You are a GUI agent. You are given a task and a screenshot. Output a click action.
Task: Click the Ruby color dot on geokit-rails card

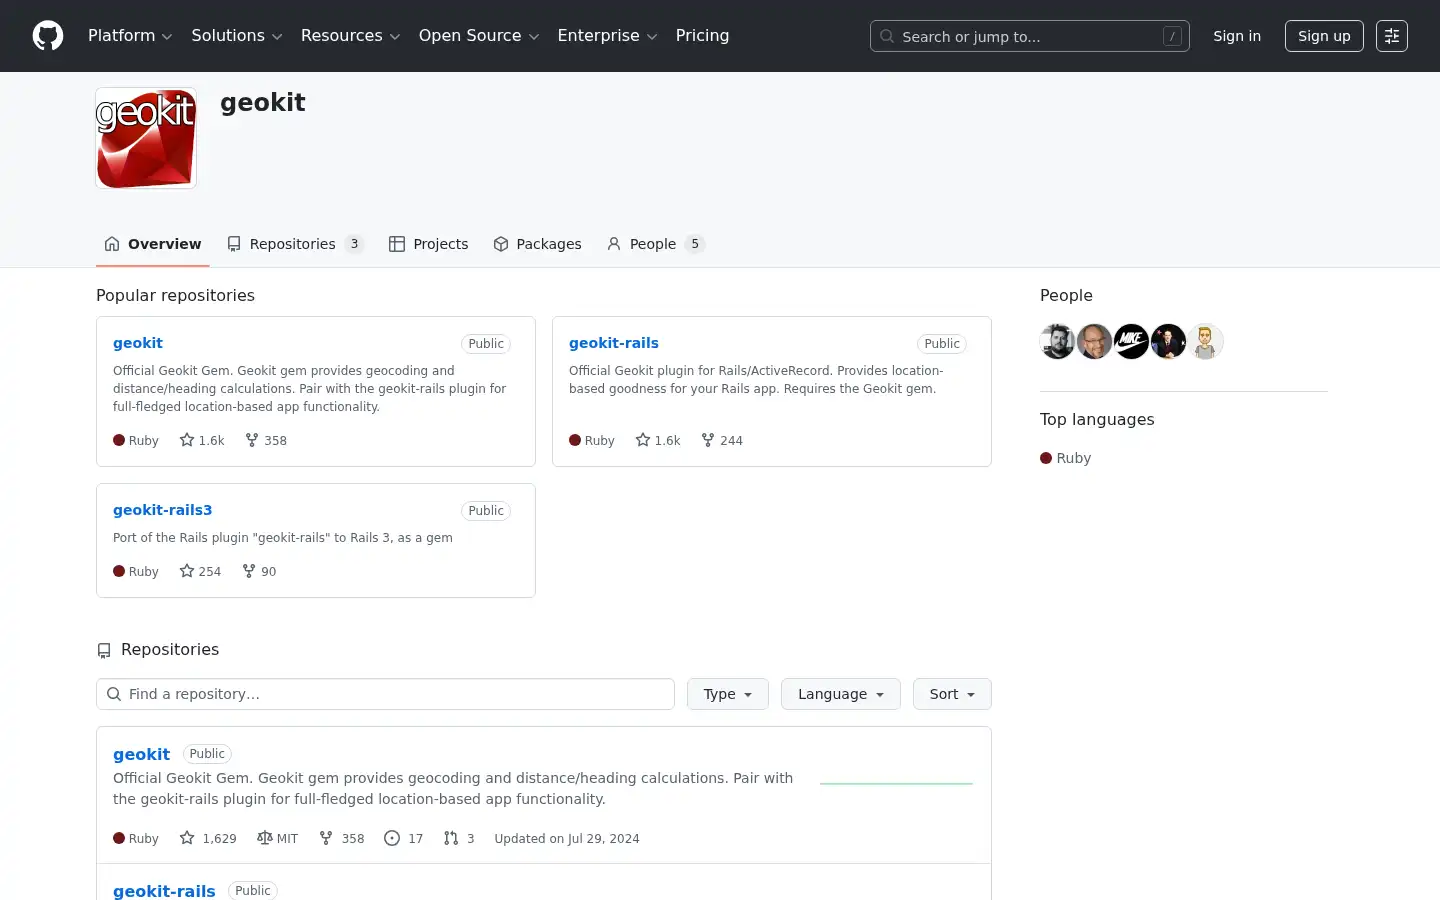(575, 440)
